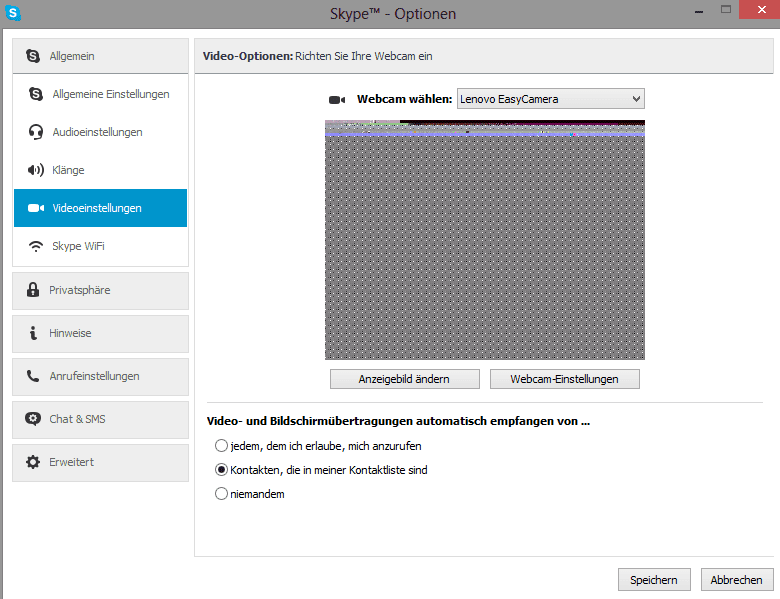Click the headset icon for Audioeinstellungen
780x599 pixels.
(x=35, y=132)
